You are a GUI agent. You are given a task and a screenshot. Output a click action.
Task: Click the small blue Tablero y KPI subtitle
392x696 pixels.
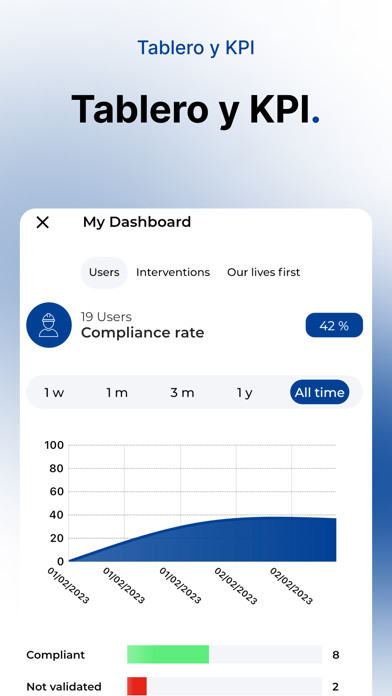tap(196, 48)
